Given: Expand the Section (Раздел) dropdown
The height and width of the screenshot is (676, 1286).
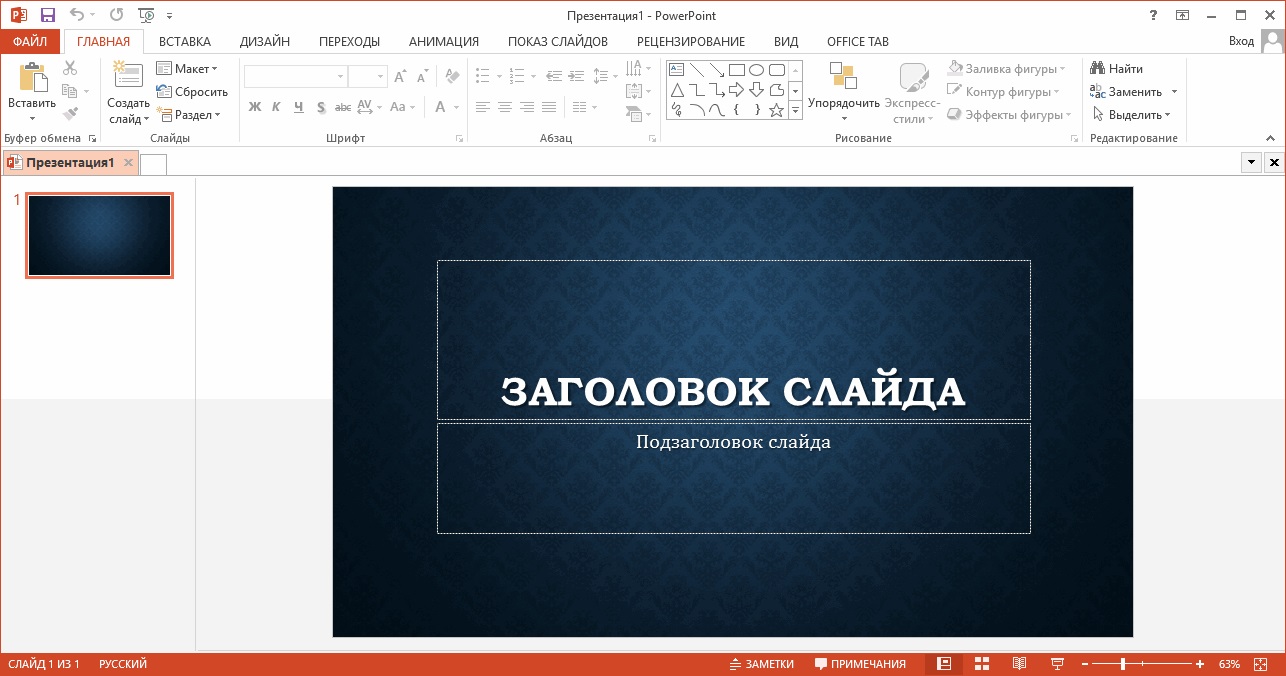Looking at the screenshot, I should point(189,115).
